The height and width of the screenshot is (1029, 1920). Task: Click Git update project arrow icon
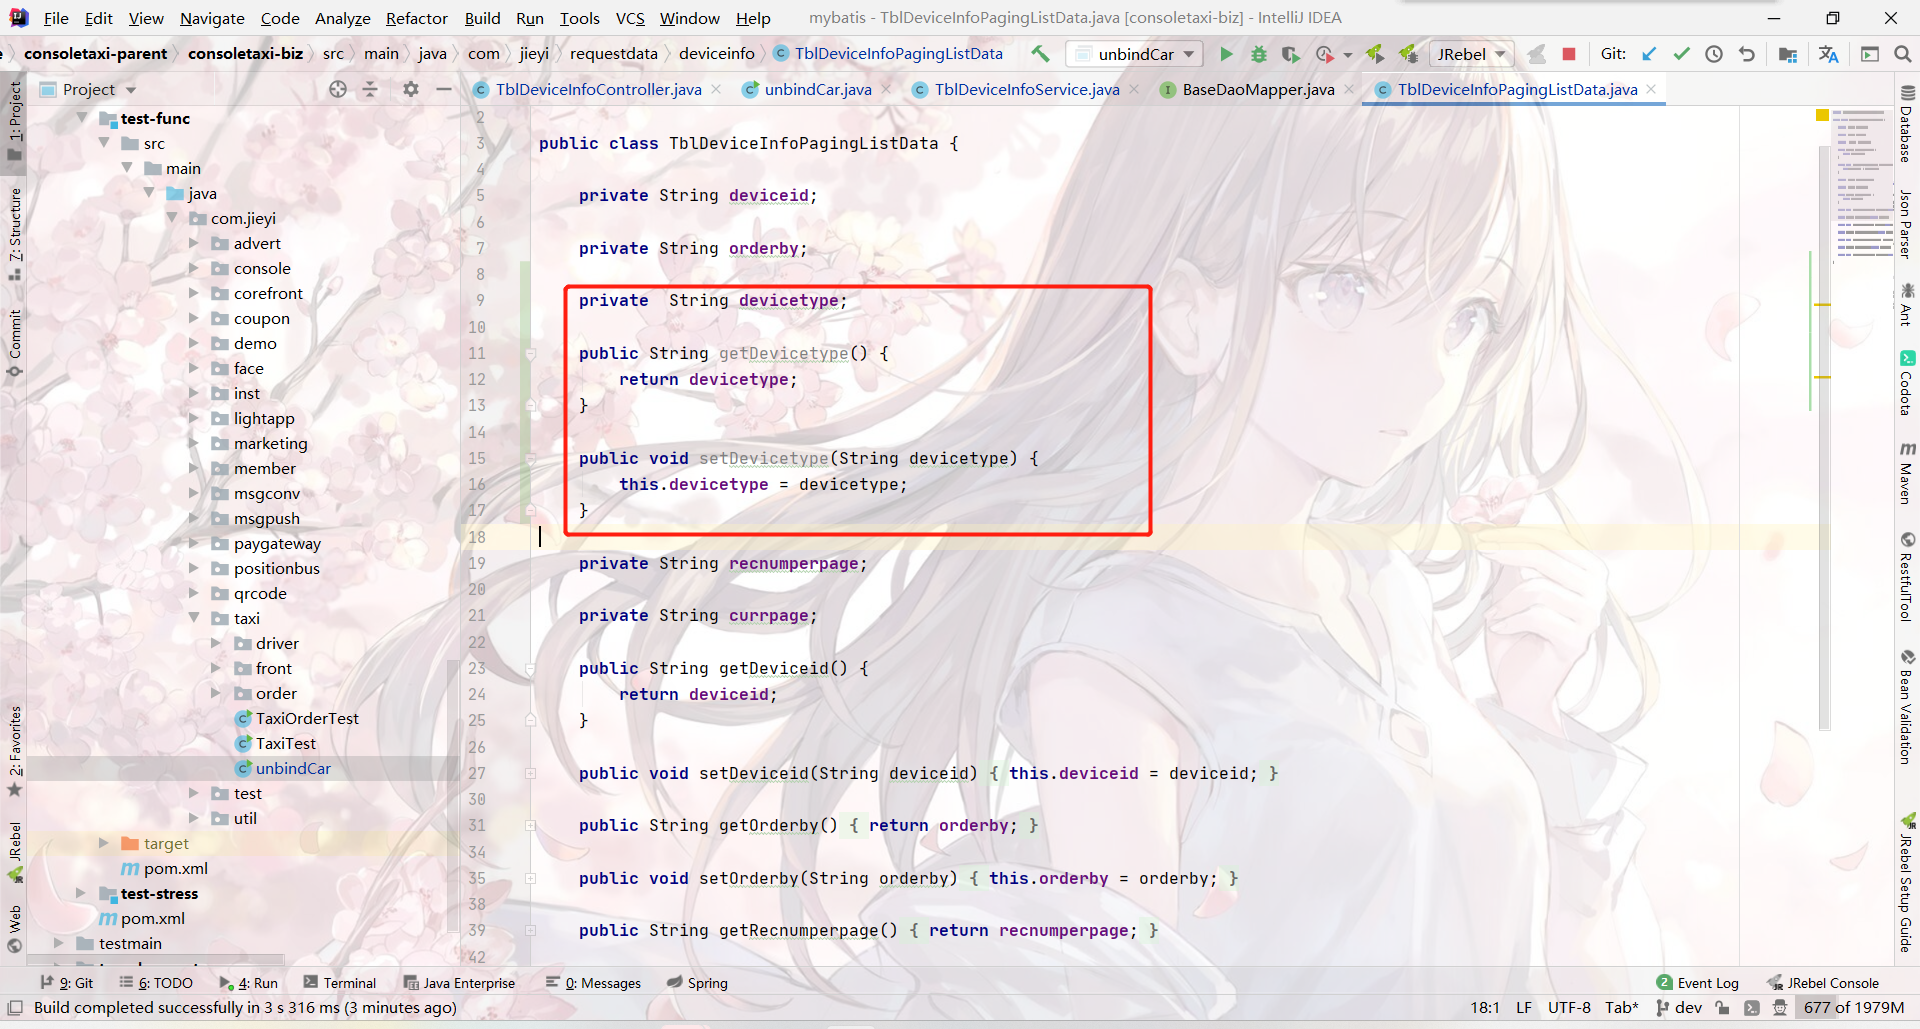pos(1649,54)
